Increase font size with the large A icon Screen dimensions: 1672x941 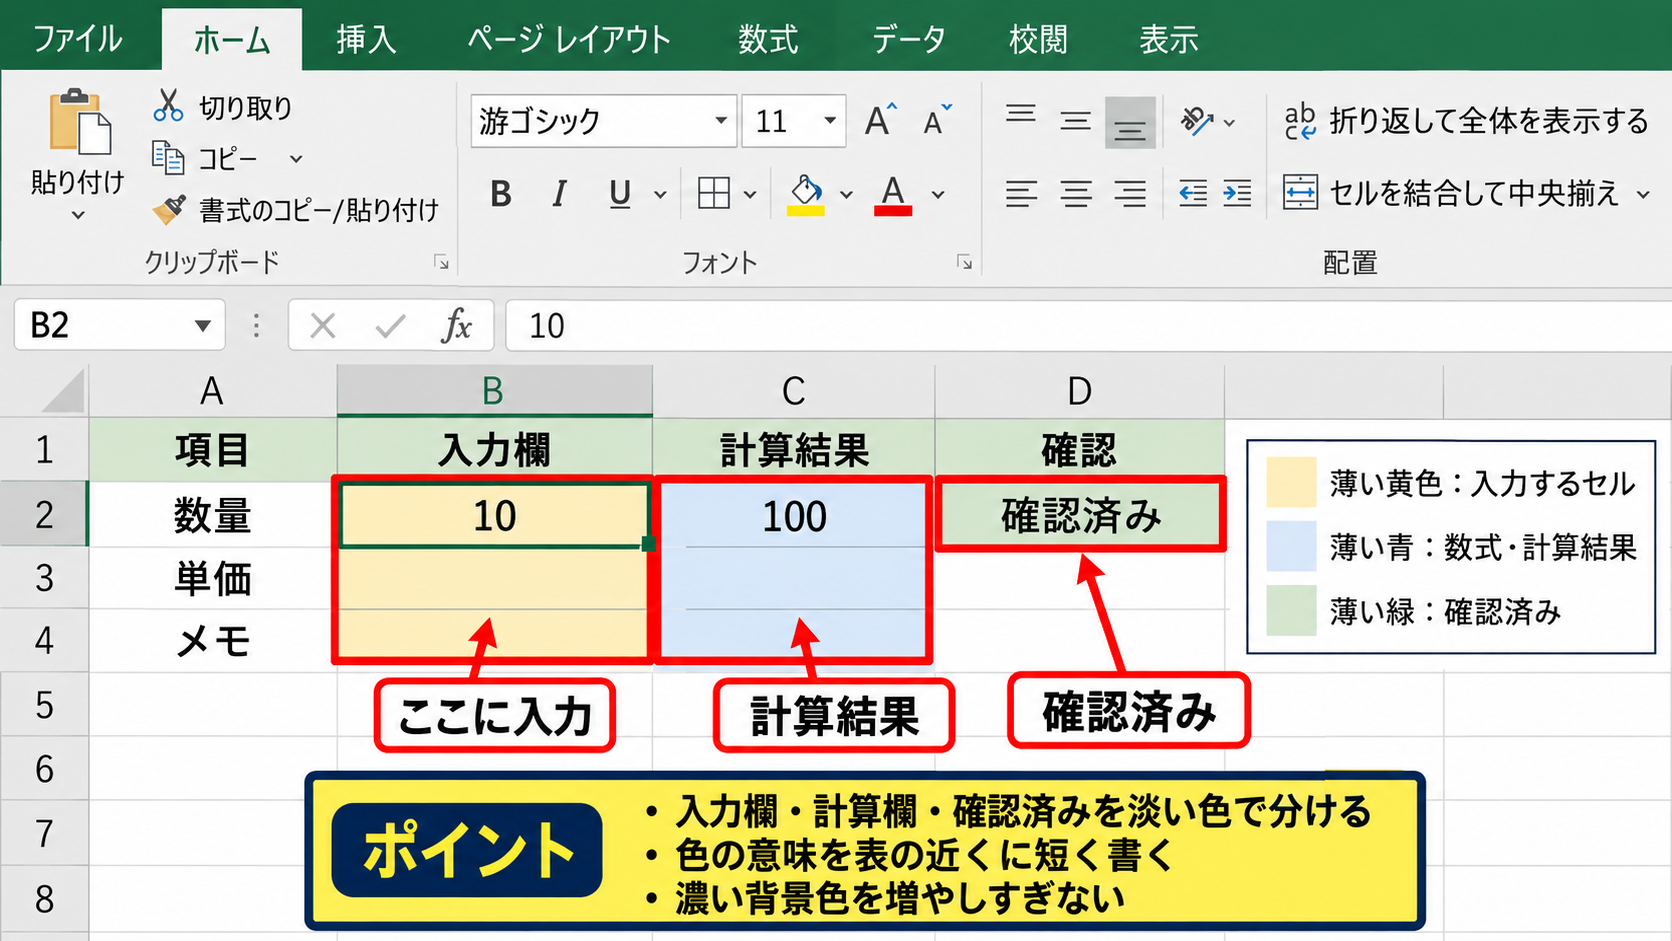880,120
